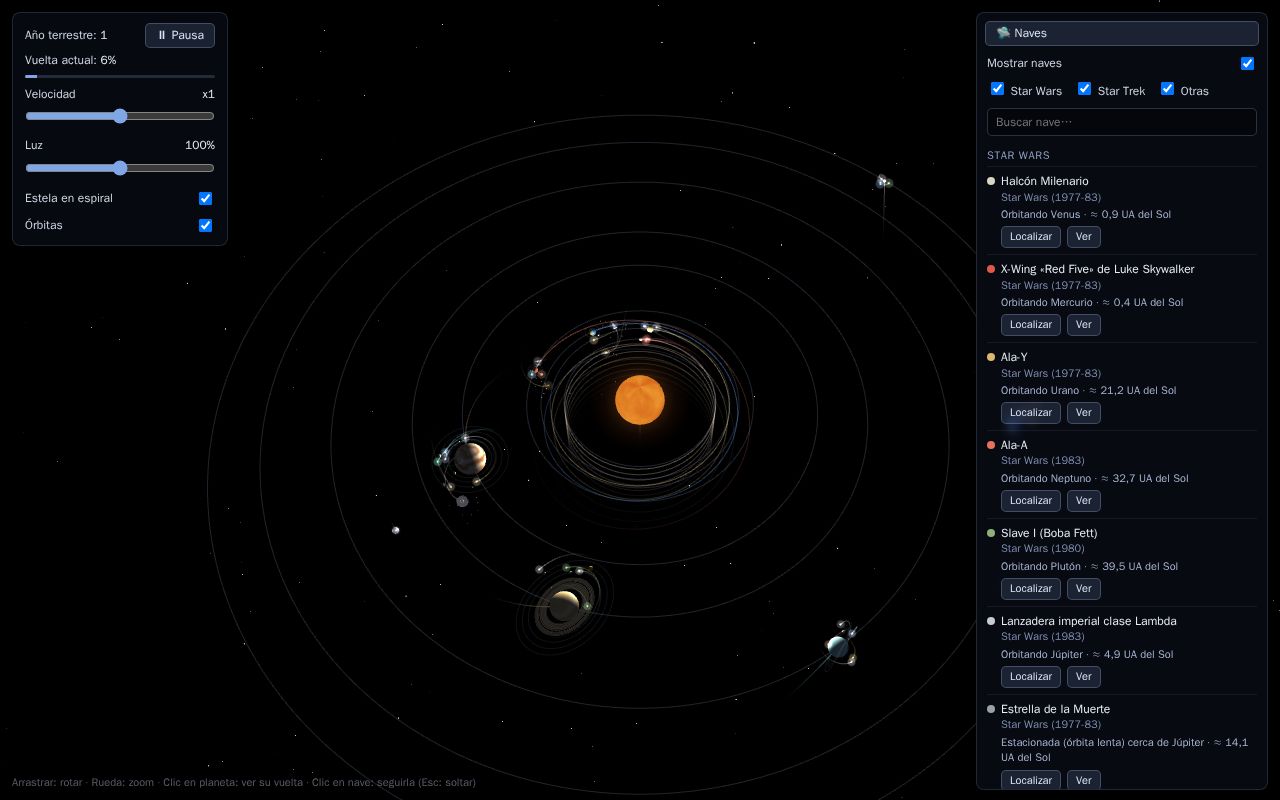The image size is (1280, 800).
Task: Click Ver for Slave I (Boba Fett)
Action: 1084,589
